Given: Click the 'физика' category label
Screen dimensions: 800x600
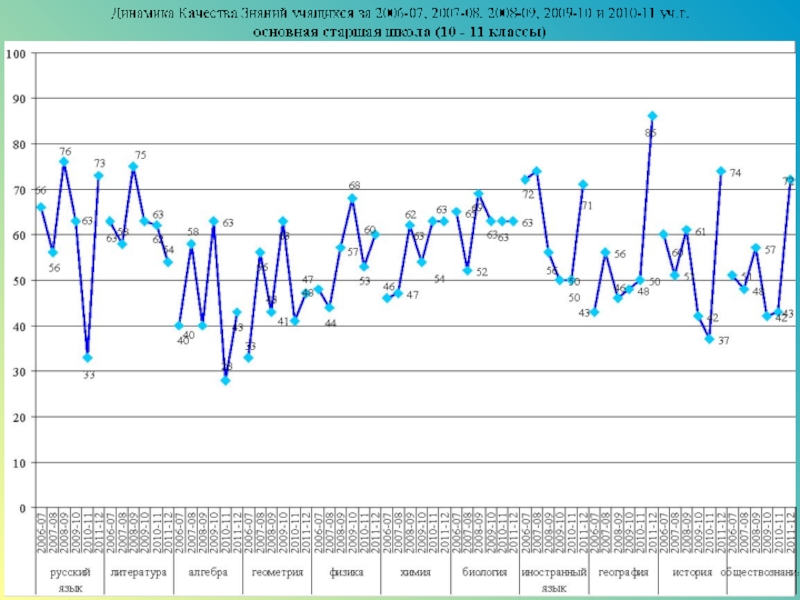Looking at the screenshot, I should [x=346, y=572].
